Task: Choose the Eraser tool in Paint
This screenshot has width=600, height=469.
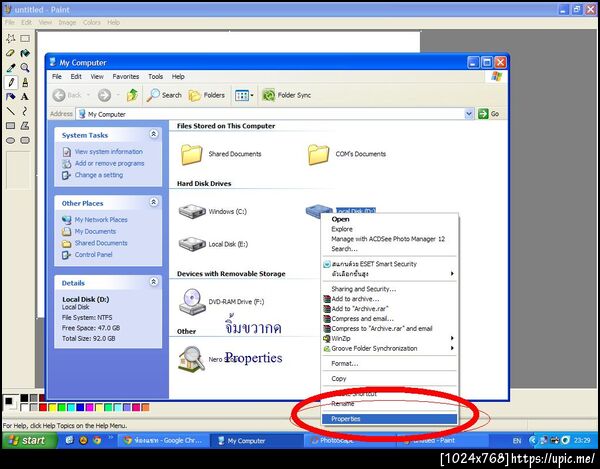Action: [11, 53]
